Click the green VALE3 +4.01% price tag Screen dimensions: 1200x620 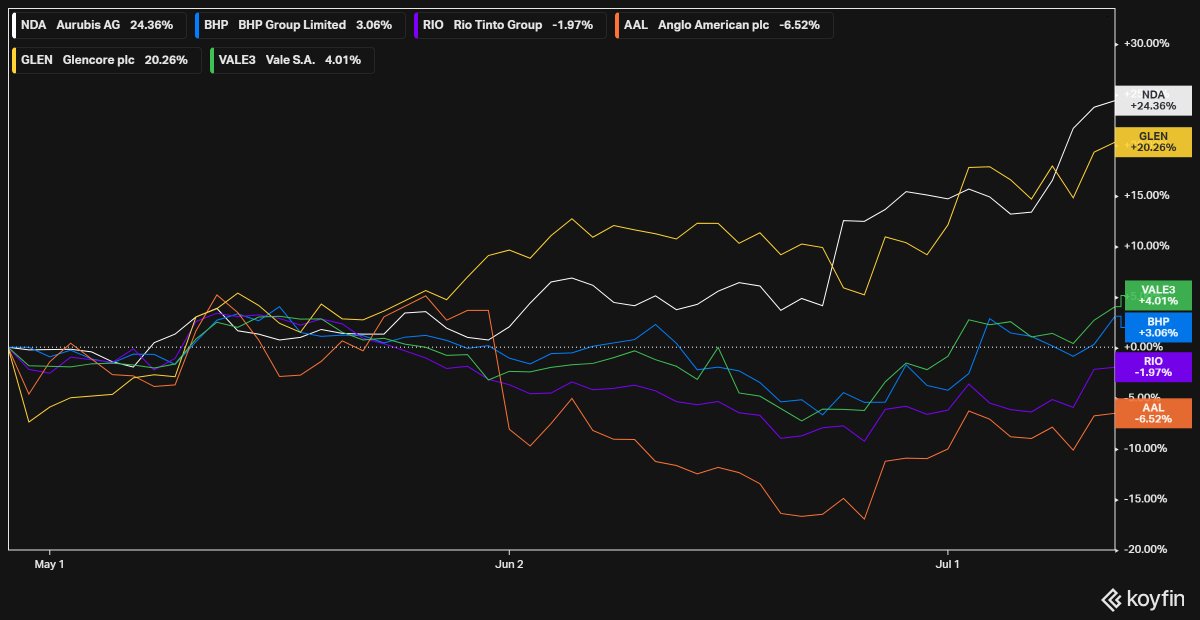1158,294
